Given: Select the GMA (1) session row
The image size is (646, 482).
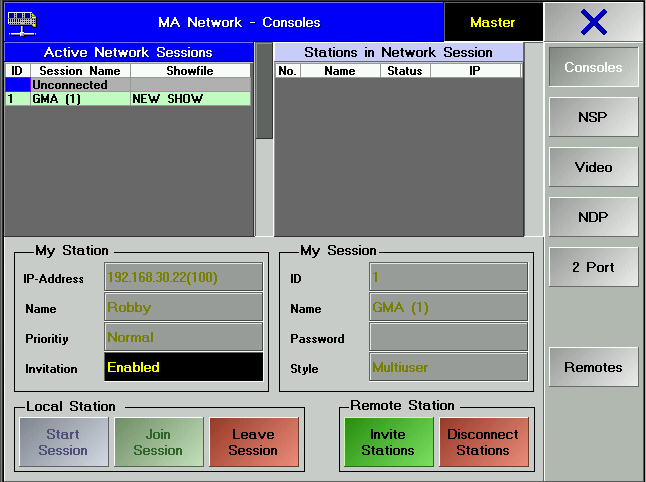Looking at the screenshot, I should [128, 99].
